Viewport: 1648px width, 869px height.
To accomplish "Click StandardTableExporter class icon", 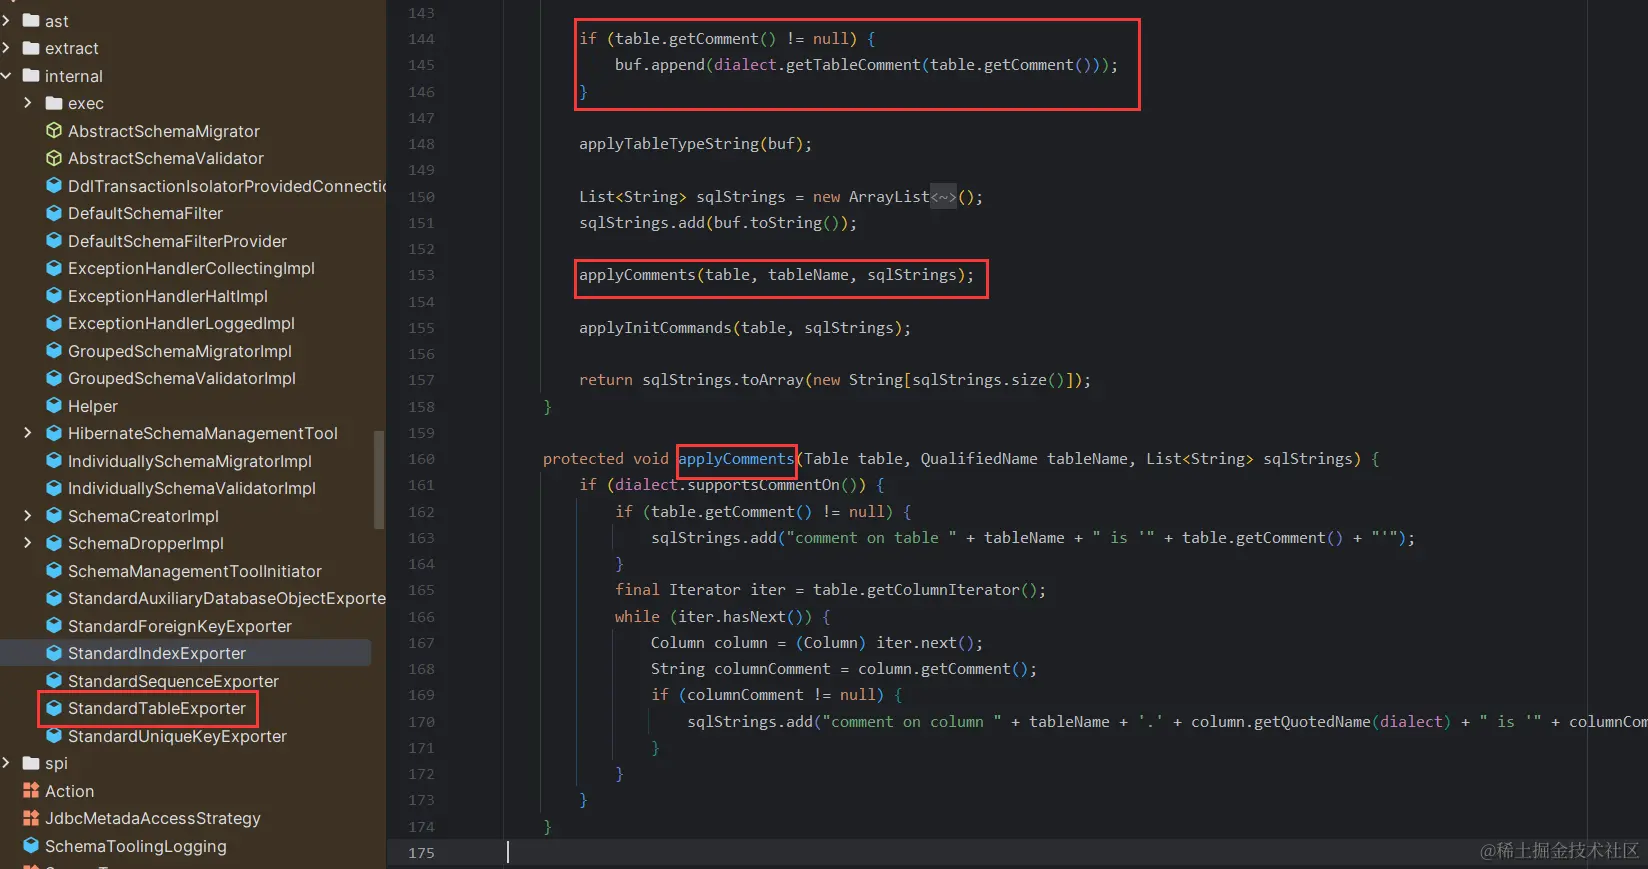I will tap(54, 708).
